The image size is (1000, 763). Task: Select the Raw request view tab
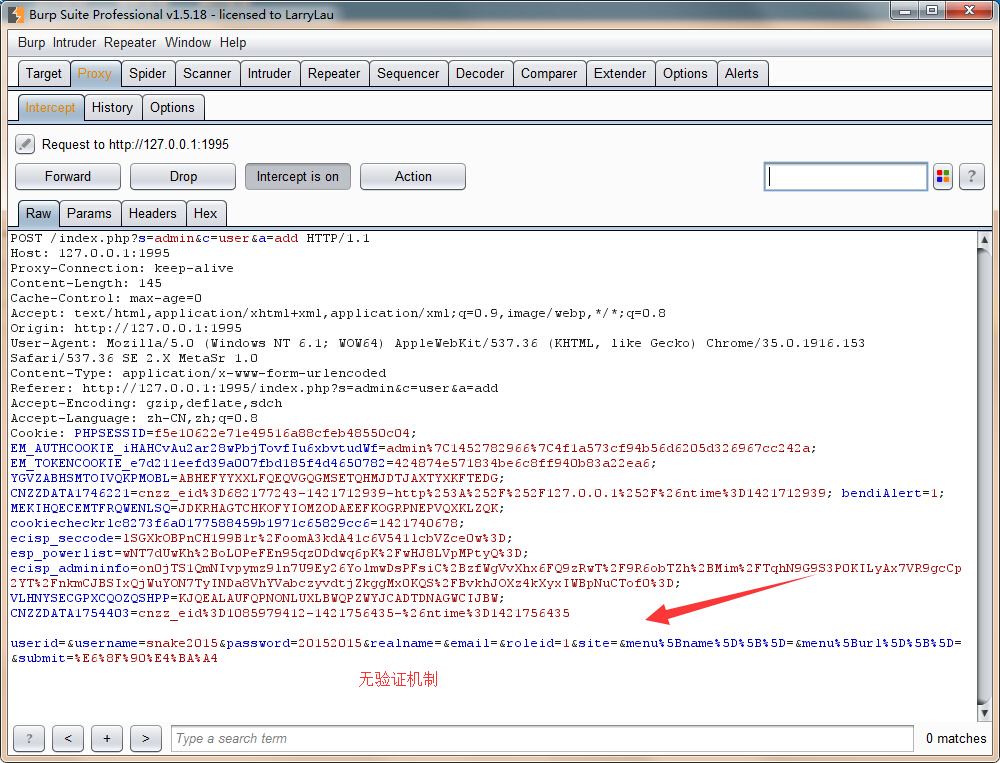38,213
